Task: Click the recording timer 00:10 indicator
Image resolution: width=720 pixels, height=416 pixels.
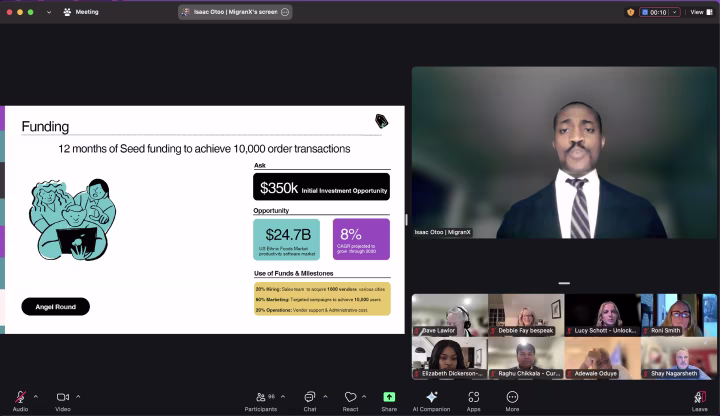Action: pos(655,12)
